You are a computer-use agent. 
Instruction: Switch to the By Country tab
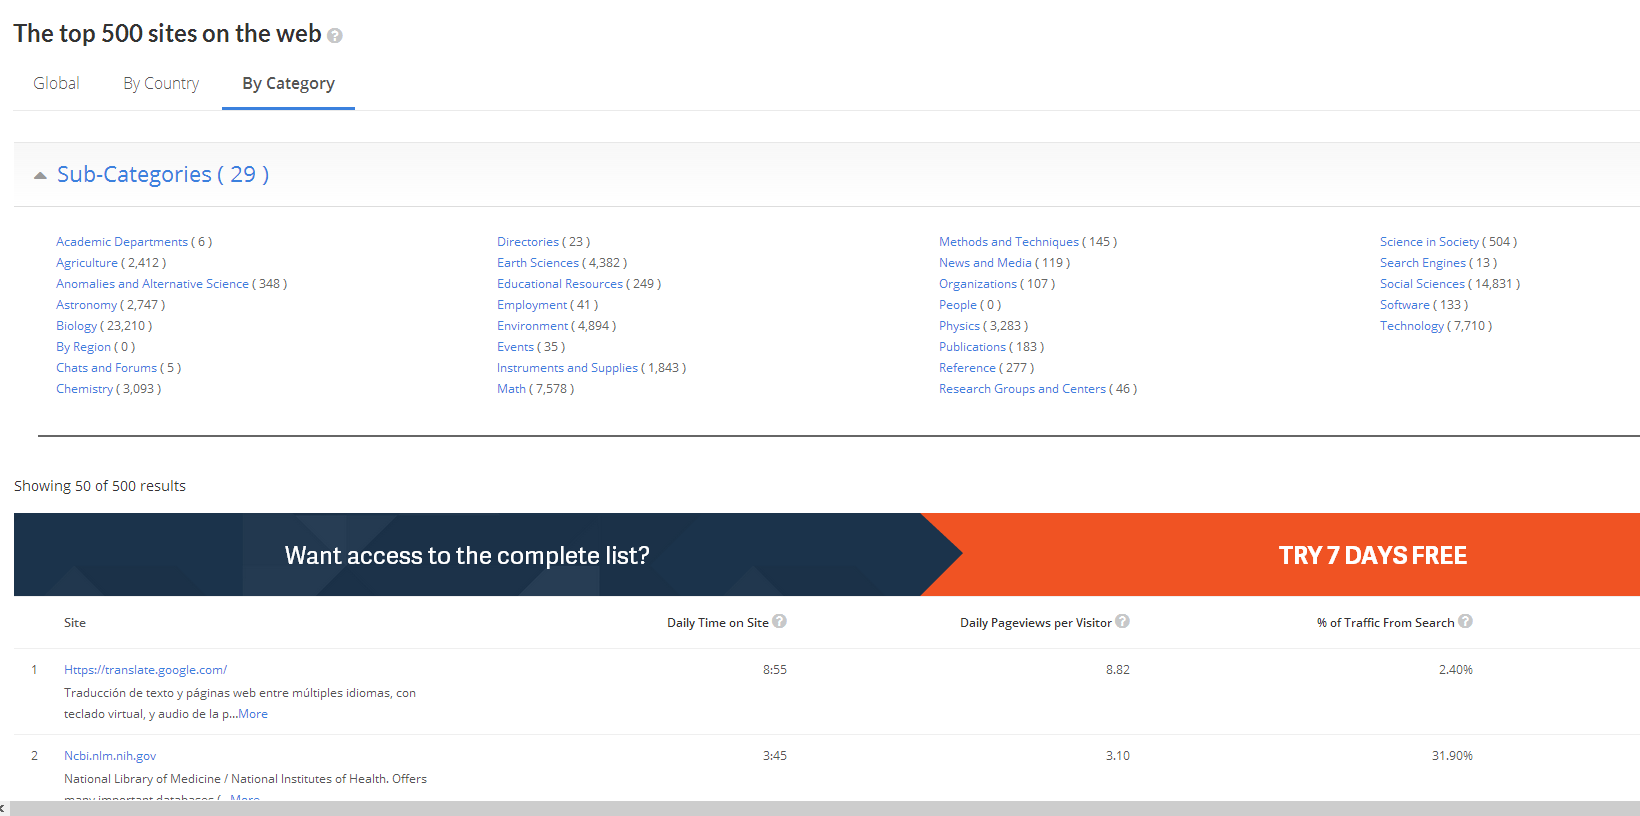point(161,83)
